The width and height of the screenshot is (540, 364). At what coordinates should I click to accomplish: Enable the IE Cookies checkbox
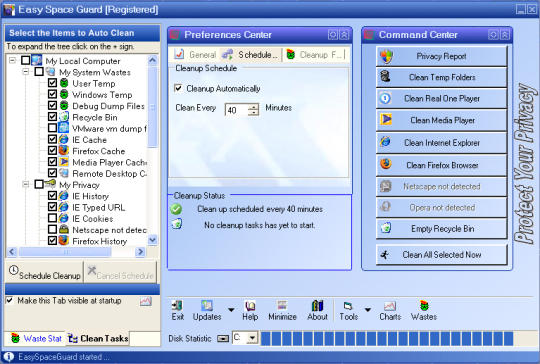(x=52, y=218)
